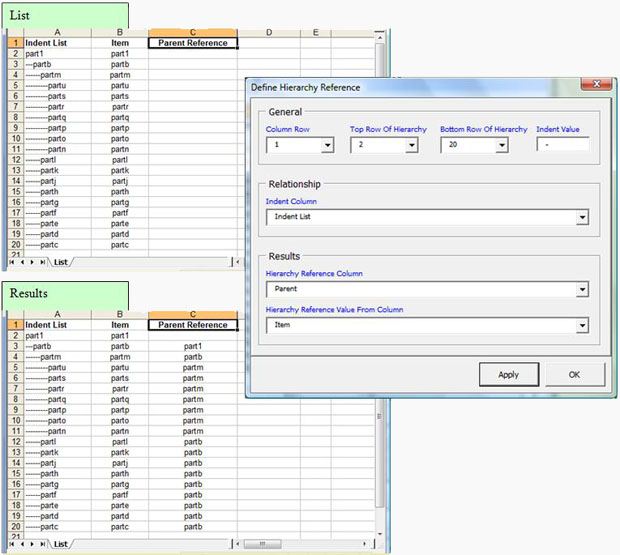Click the Indent Value input field
The image size is (620, 555).
(562, 145)
